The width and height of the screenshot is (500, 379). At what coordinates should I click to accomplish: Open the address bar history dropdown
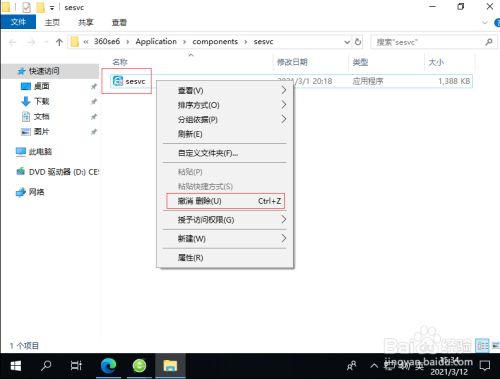(x=347, y=42)
